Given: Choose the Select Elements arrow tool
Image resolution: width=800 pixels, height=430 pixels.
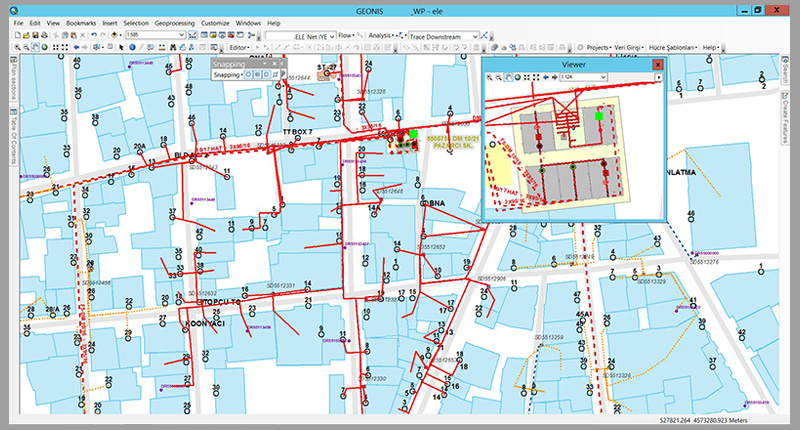Looking at the screenshot, I should tap(121, 47).
